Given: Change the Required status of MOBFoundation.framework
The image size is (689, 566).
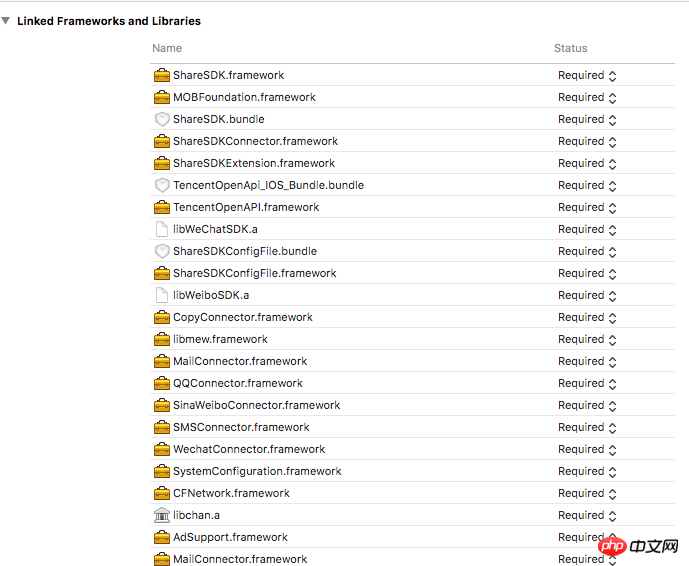Looking at the screenshot, I should click(x=587, y=98).
